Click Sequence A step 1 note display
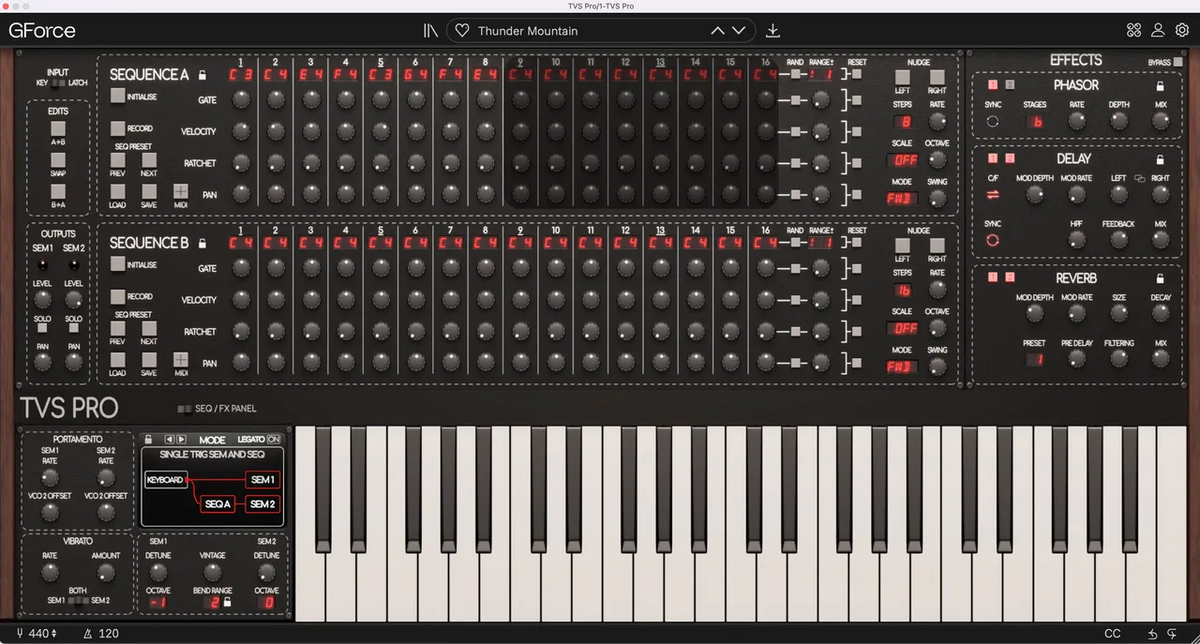The height and width of the screenshot is (644, 1200). (240, 75)
